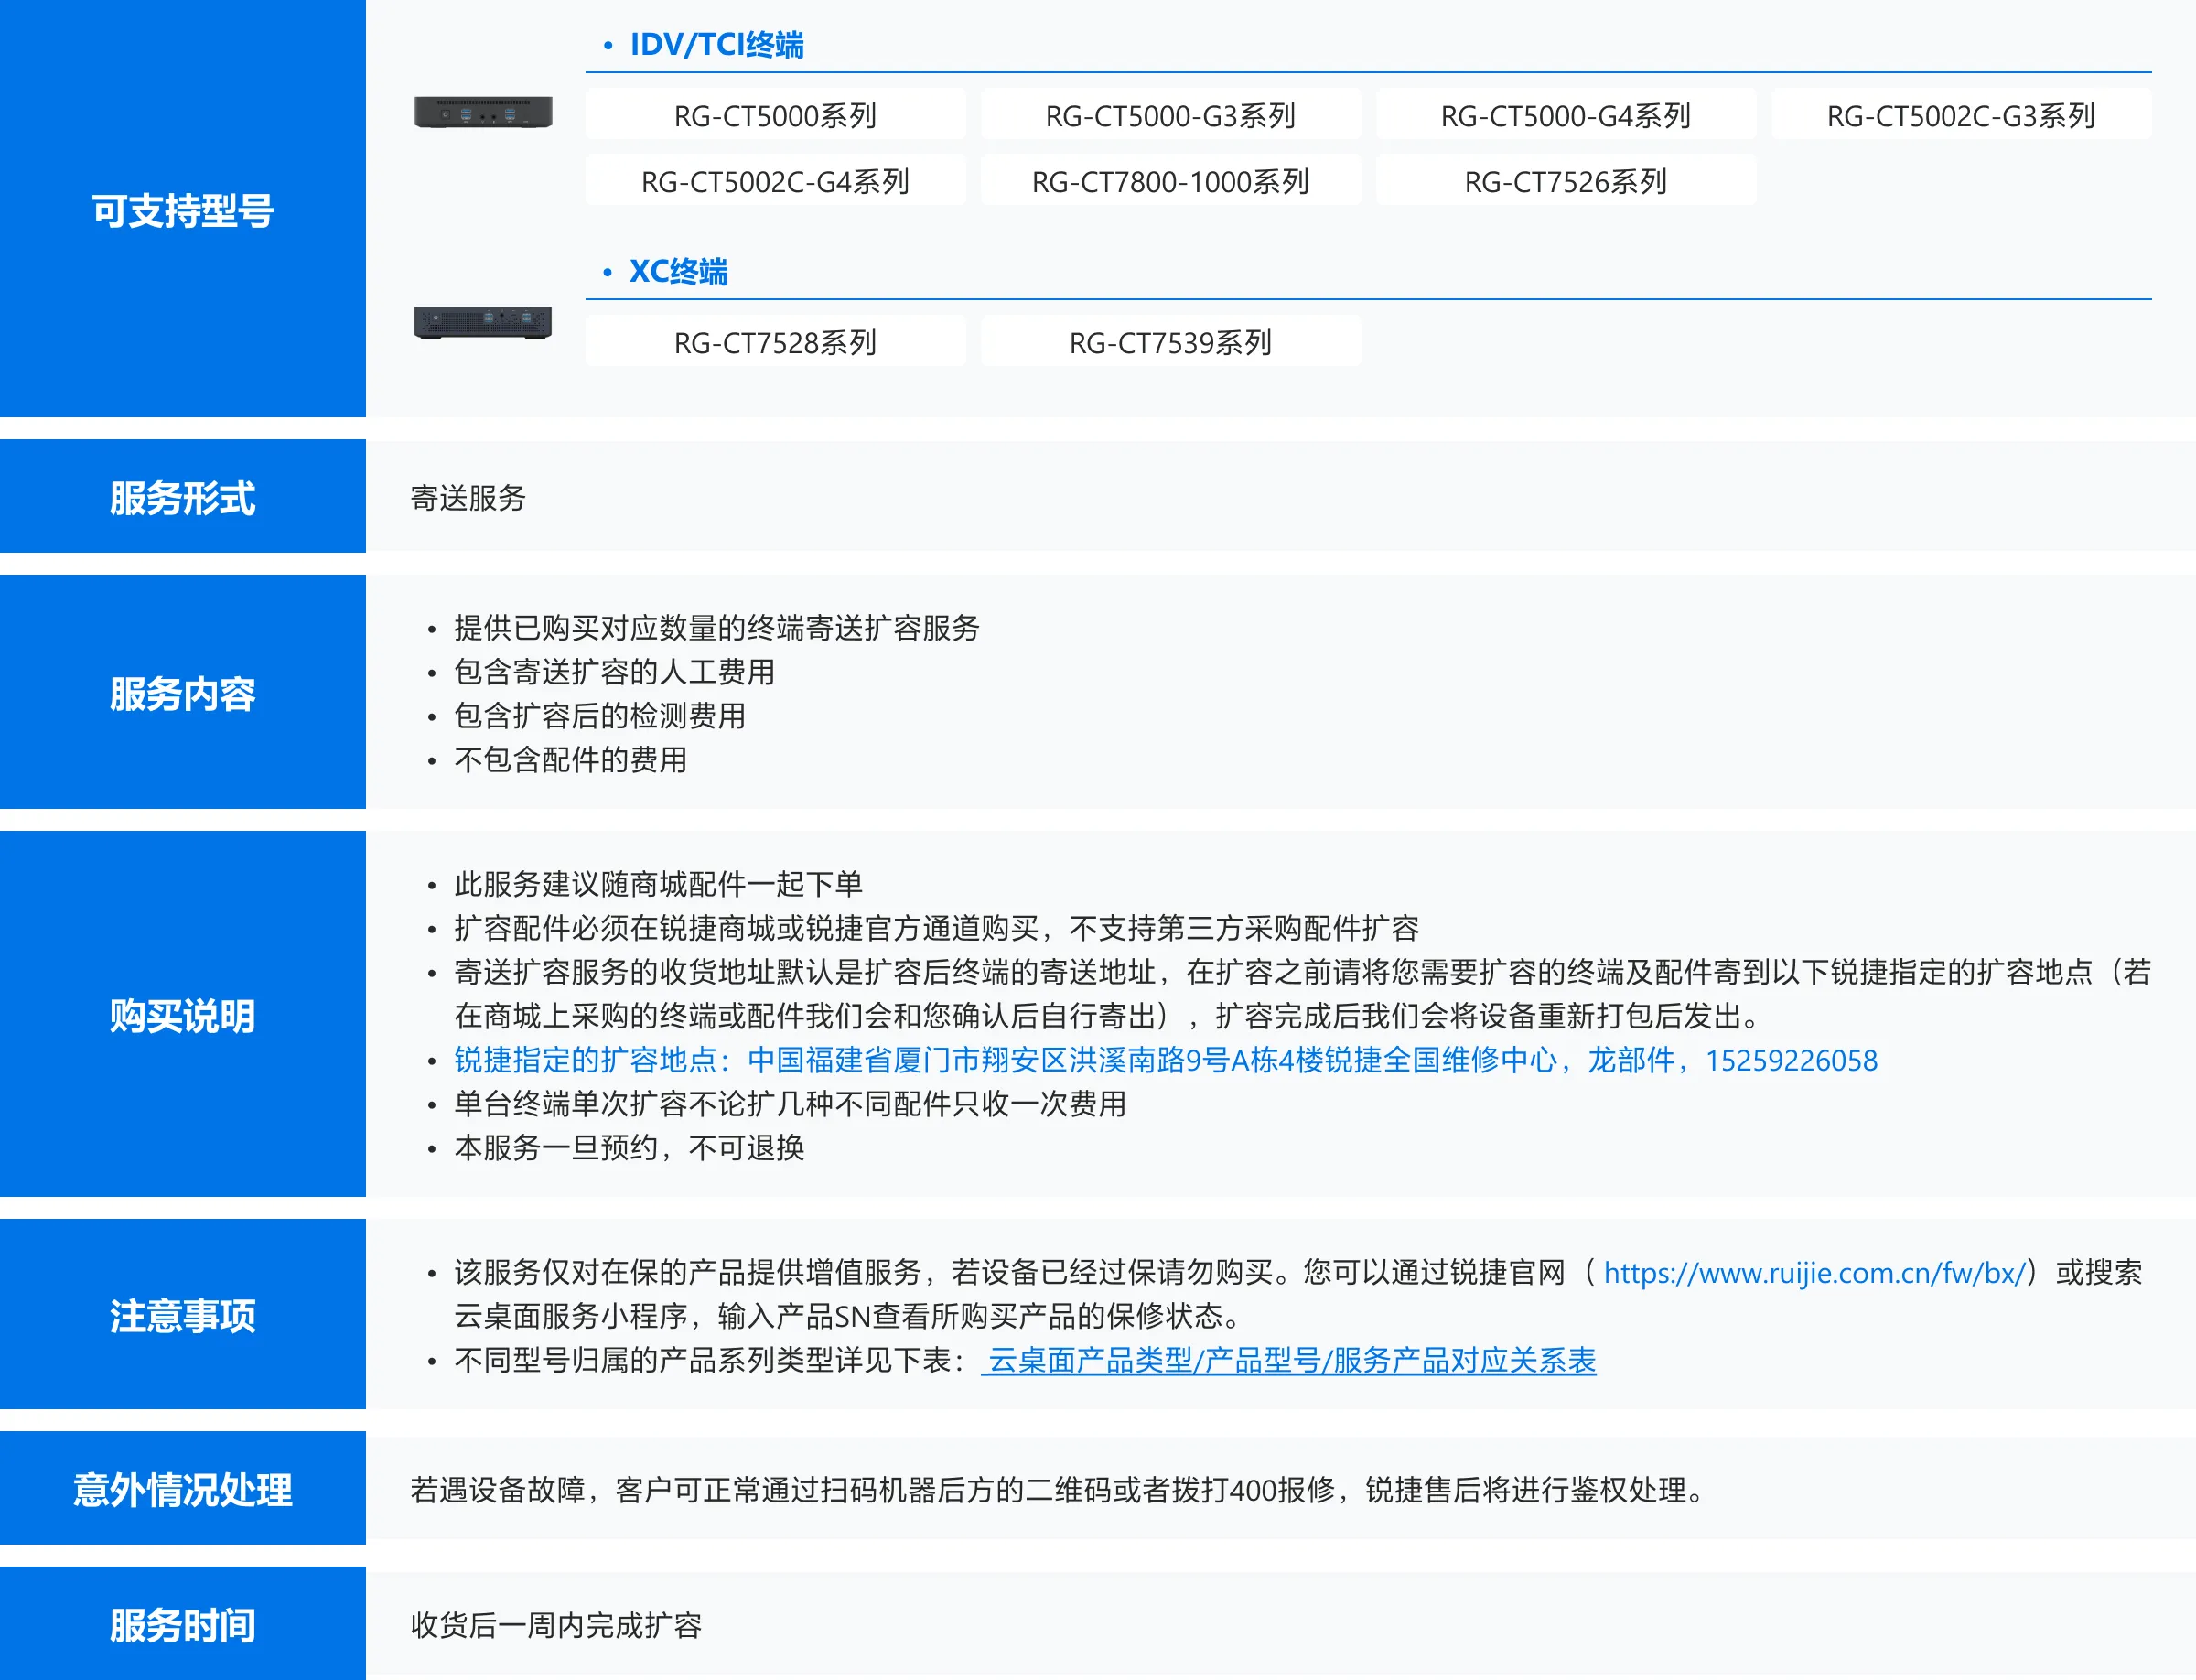Click the XC terminal device image

coord(483,322)
